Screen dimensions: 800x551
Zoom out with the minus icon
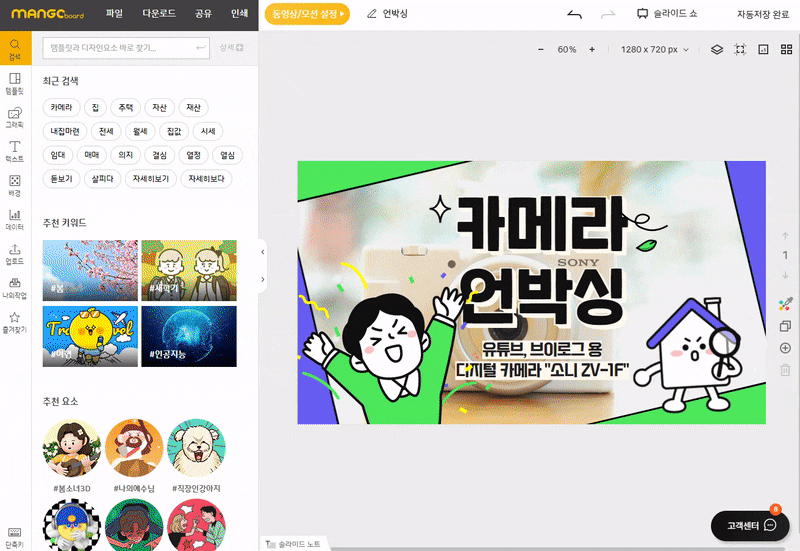click(x=541, y=49)
